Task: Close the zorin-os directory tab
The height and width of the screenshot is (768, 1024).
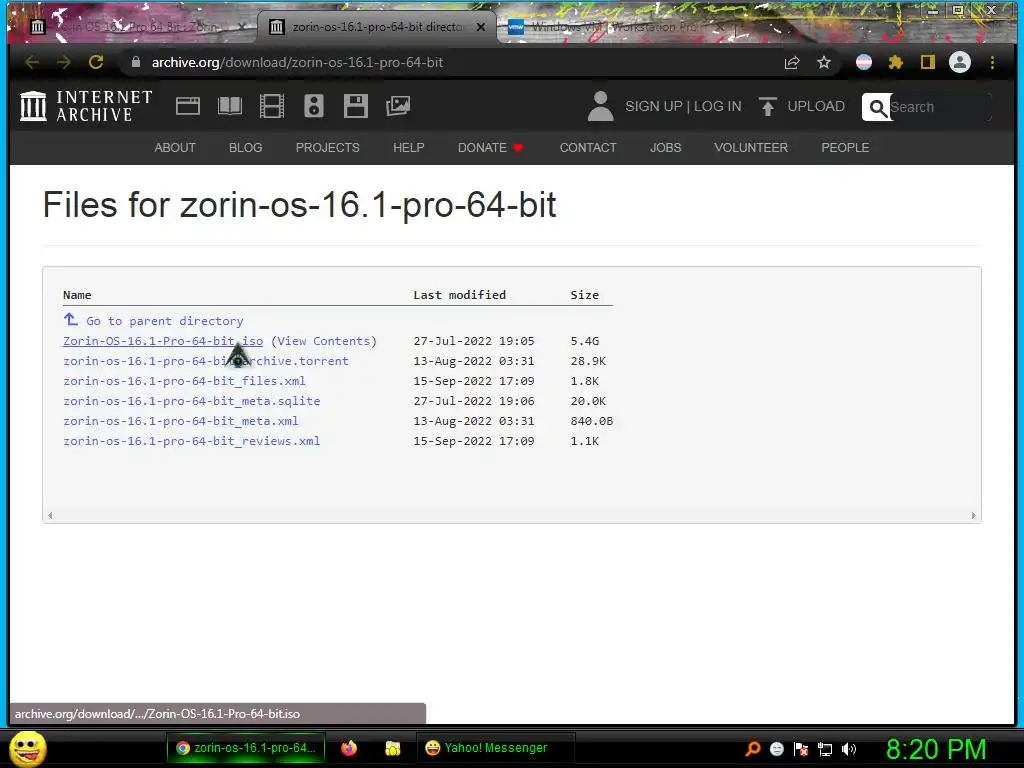Action: (x=481, y=27)
